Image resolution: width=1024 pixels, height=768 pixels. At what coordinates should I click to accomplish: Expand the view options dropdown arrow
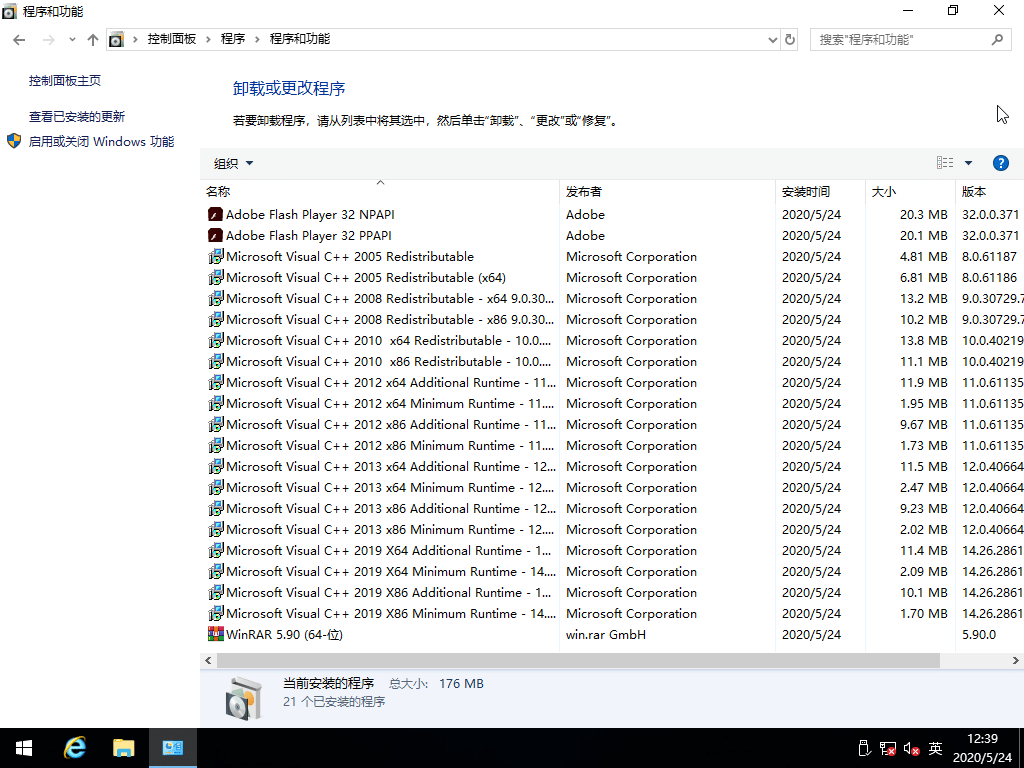[968, 163]
